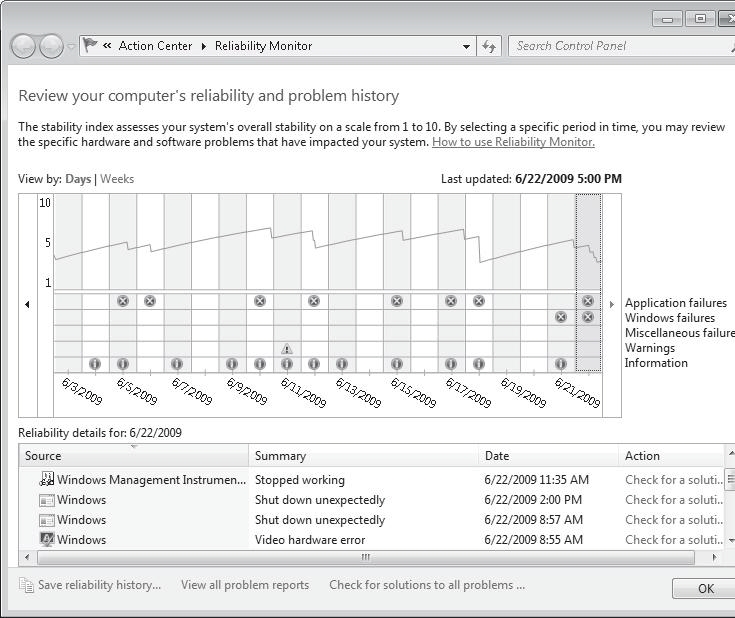
Task: Select the 6/22/2009 column in the chart
Action: (588, 282)
